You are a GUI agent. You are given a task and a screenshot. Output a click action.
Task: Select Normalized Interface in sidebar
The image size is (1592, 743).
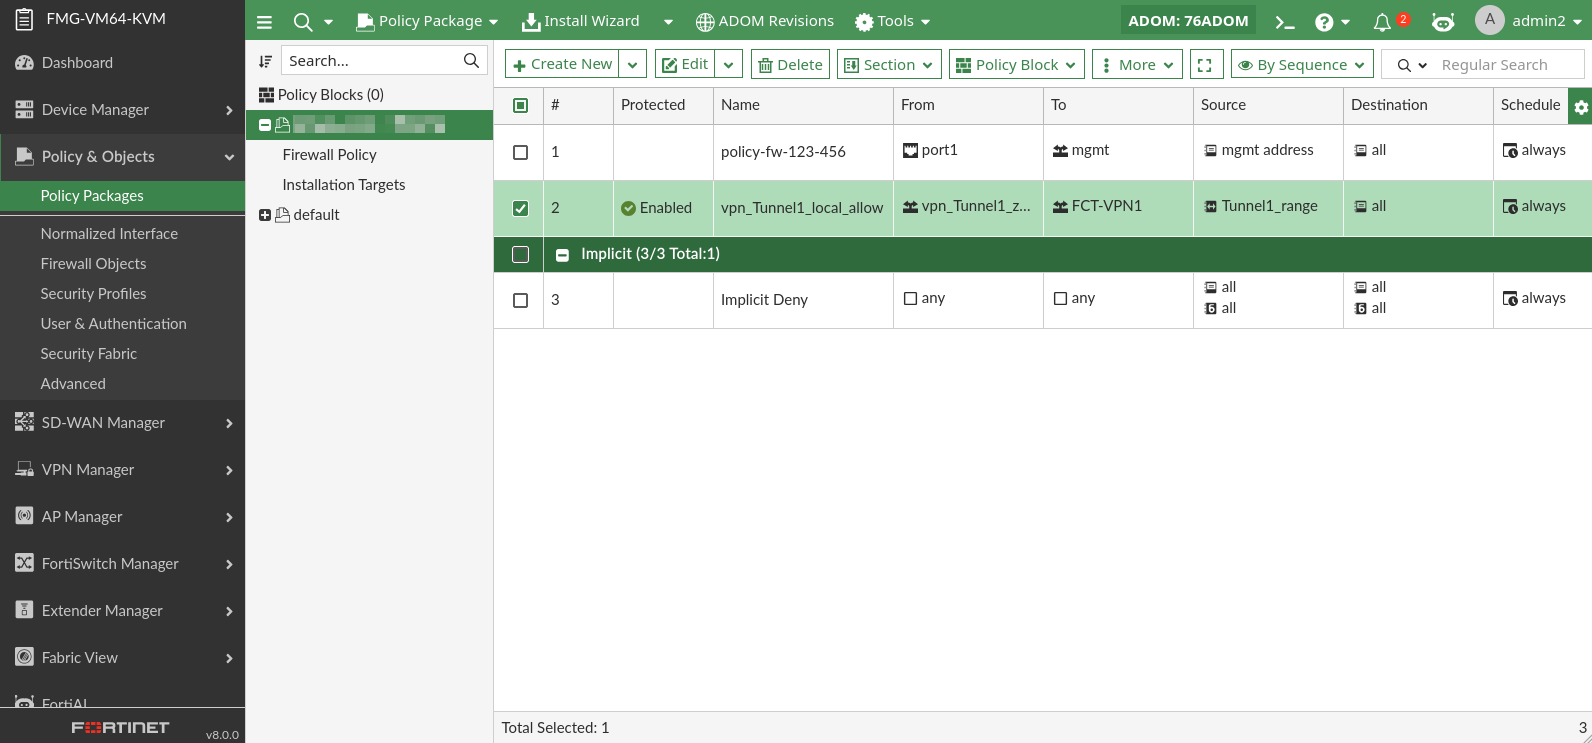(x=109, y=234)
